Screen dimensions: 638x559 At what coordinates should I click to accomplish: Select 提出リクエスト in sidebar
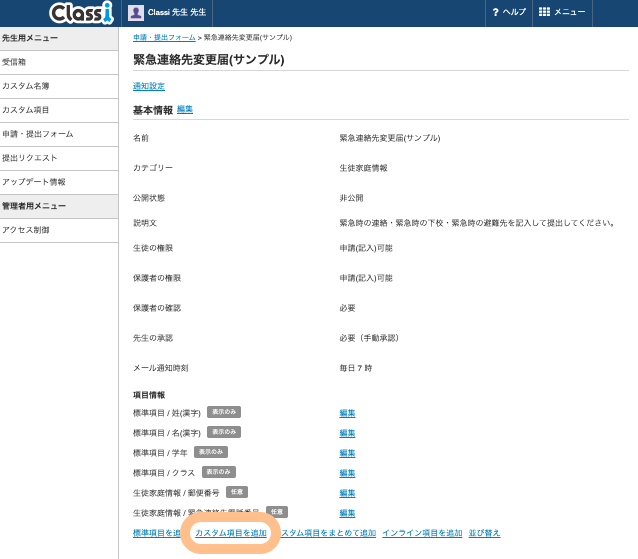(30, 158)
